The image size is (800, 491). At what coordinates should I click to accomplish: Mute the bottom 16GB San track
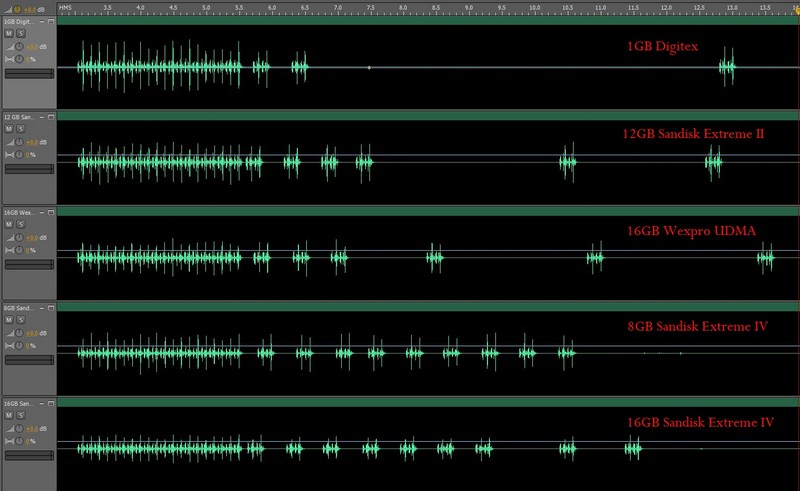click(9, 415)
